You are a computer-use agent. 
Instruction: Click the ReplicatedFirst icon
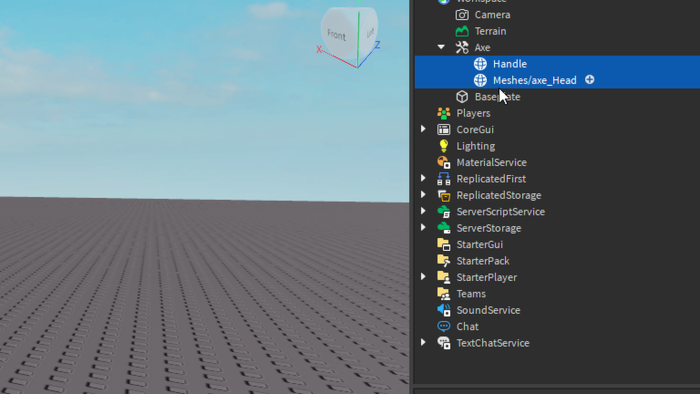[443, 178]
